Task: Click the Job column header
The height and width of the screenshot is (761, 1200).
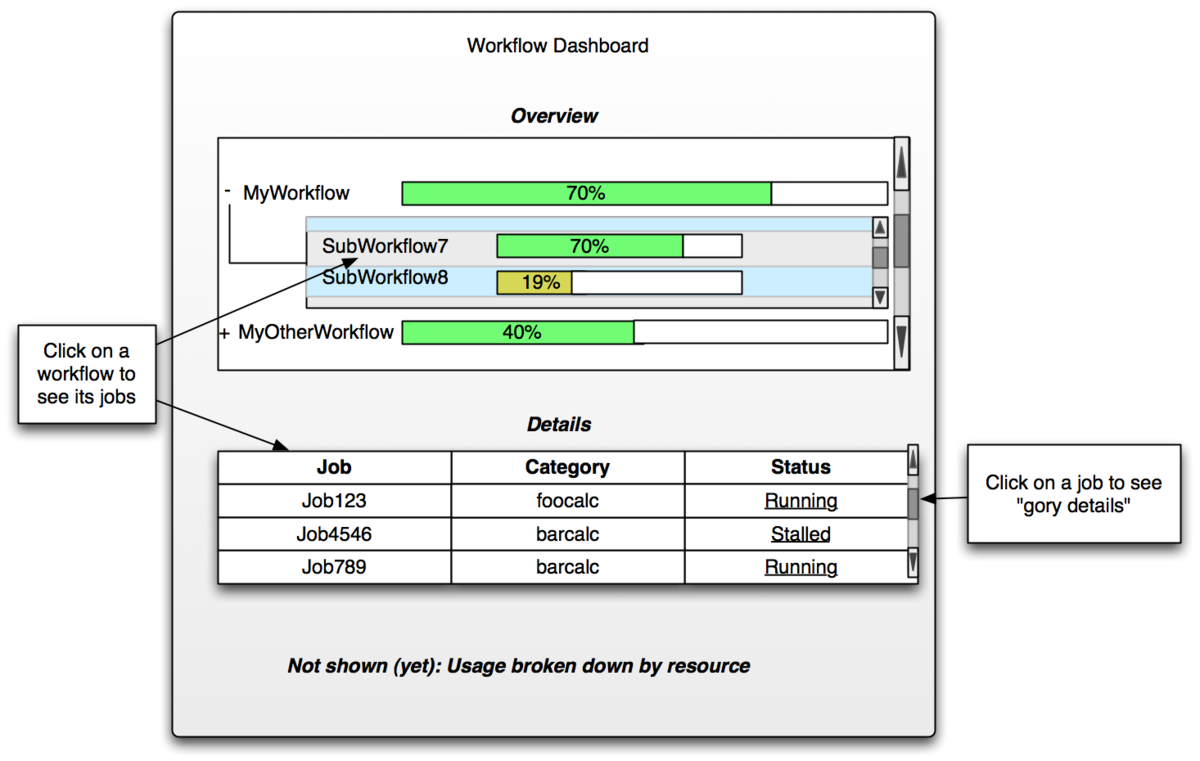Action: pos(334,467)
